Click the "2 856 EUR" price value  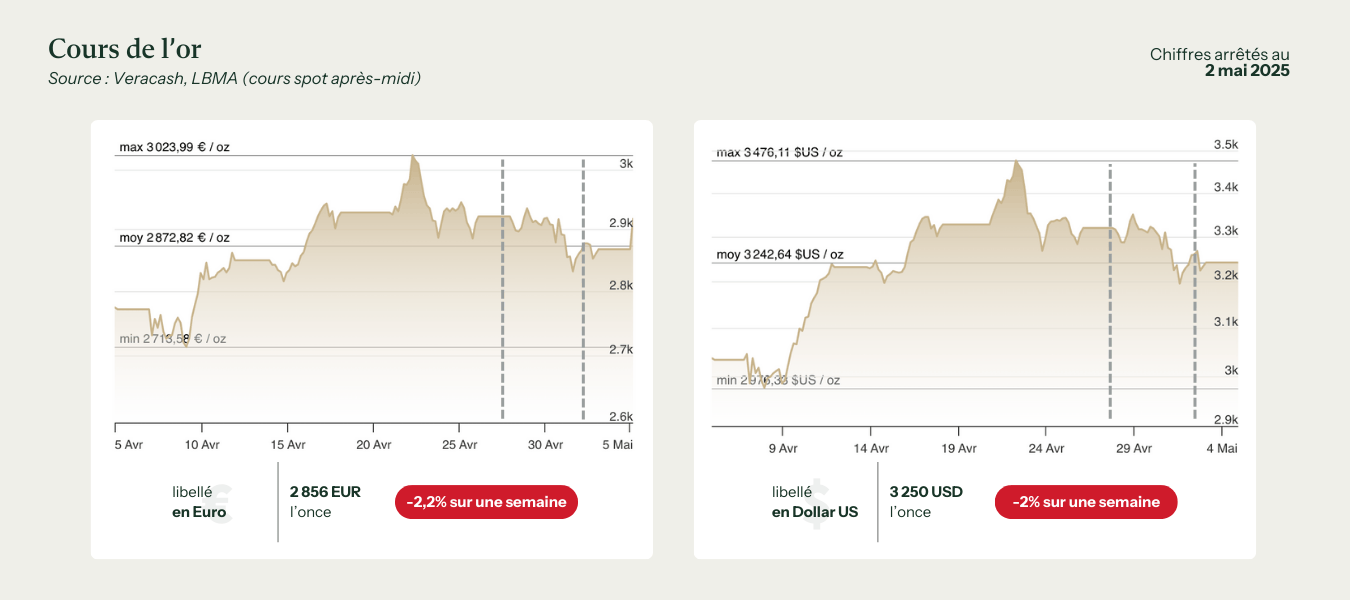click(x=325, y=492)
